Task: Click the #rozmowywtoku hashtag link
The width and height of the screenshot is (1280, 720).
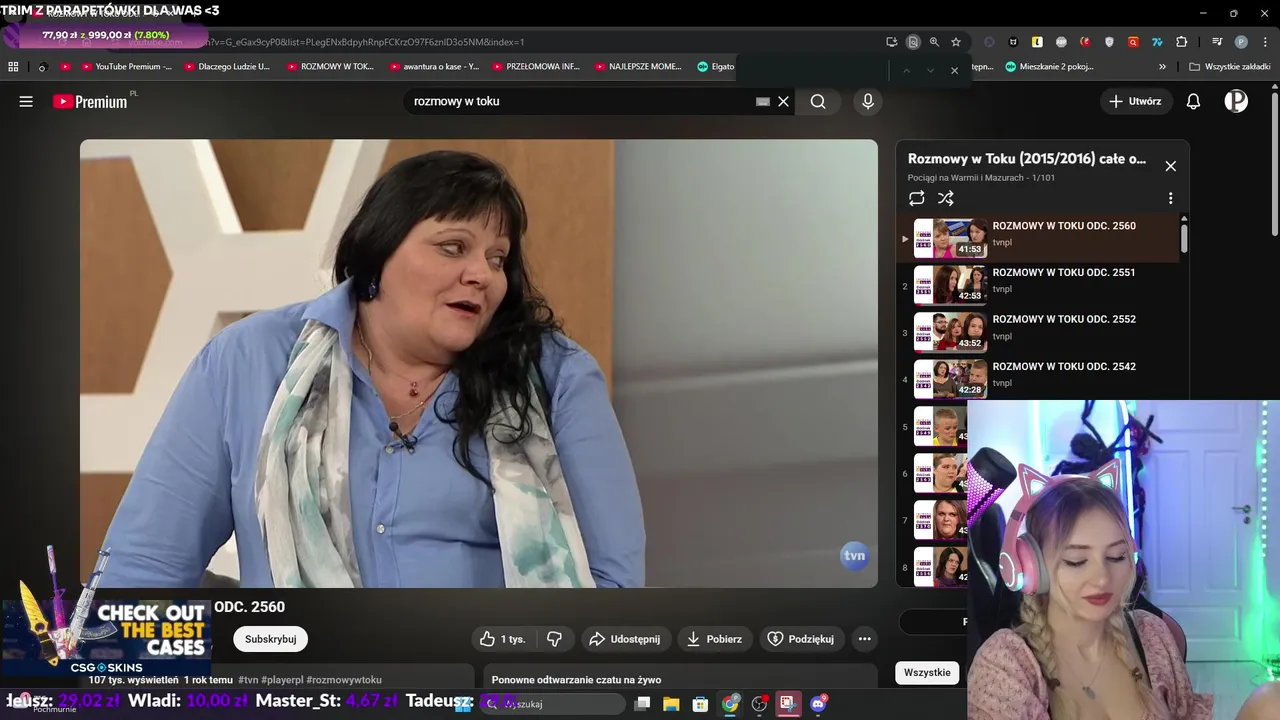Action: [344, 680]
